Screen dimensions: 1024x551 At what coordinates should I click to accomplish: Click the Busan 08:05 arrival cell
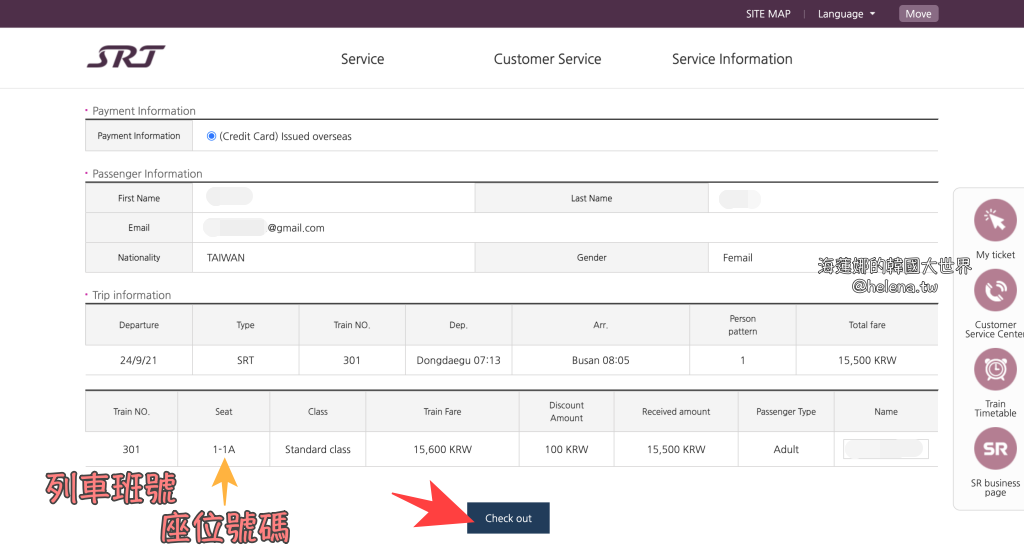(600, 360)
